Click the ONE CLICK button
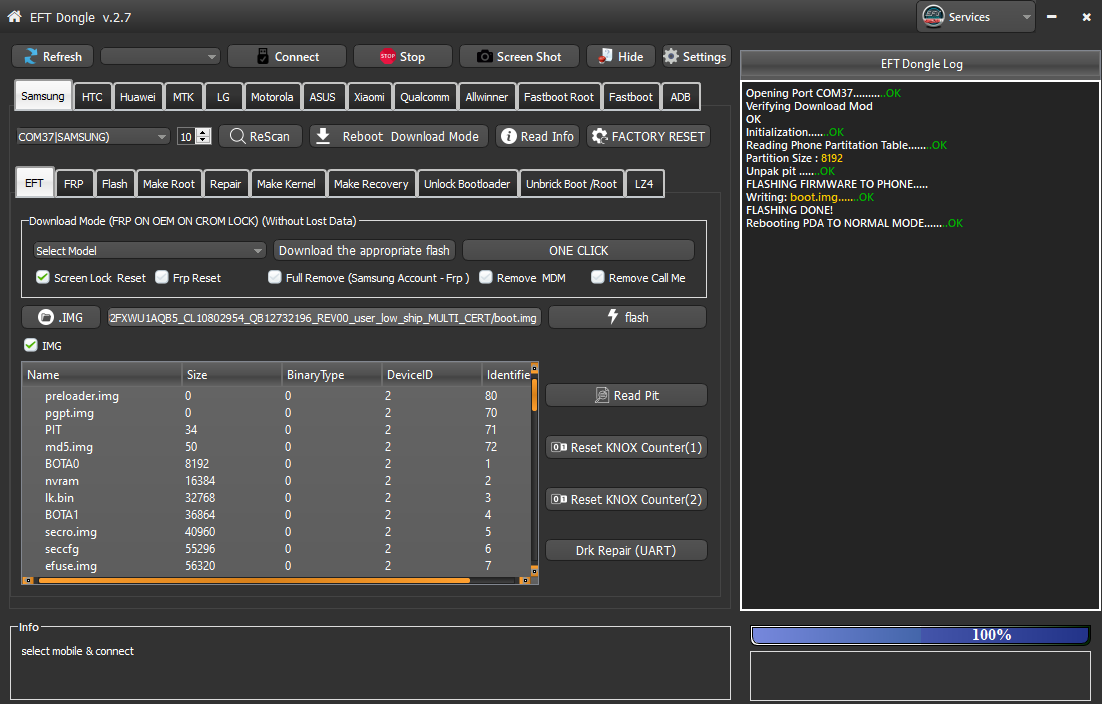 point(578,250)
